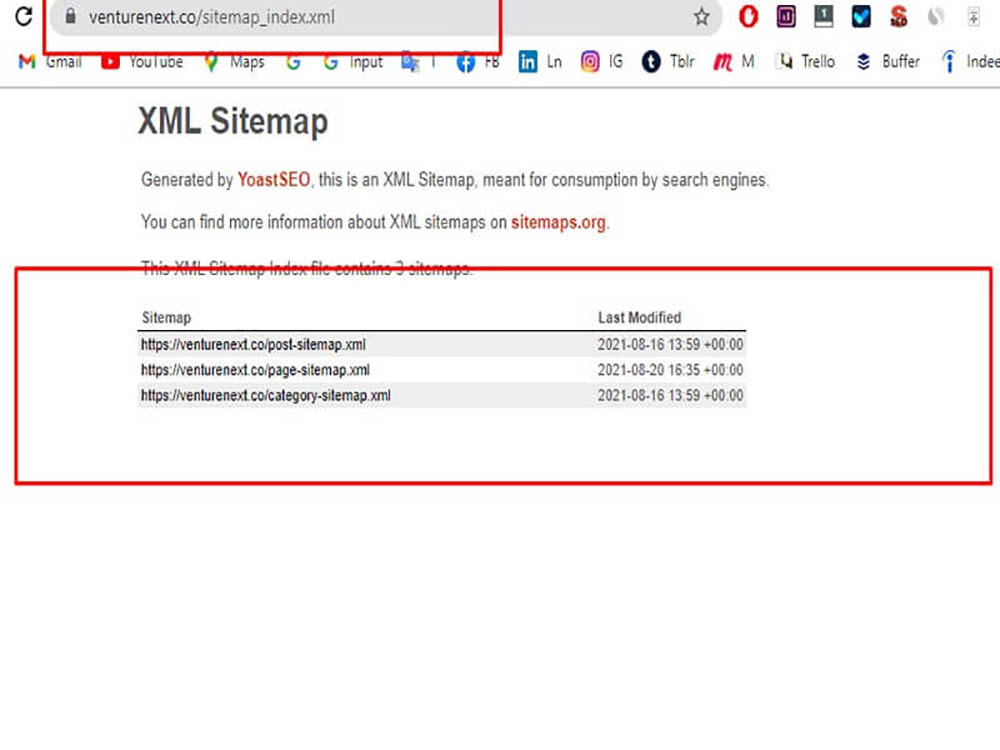Click the post-sitemap row's modified date

coord(670,344)
